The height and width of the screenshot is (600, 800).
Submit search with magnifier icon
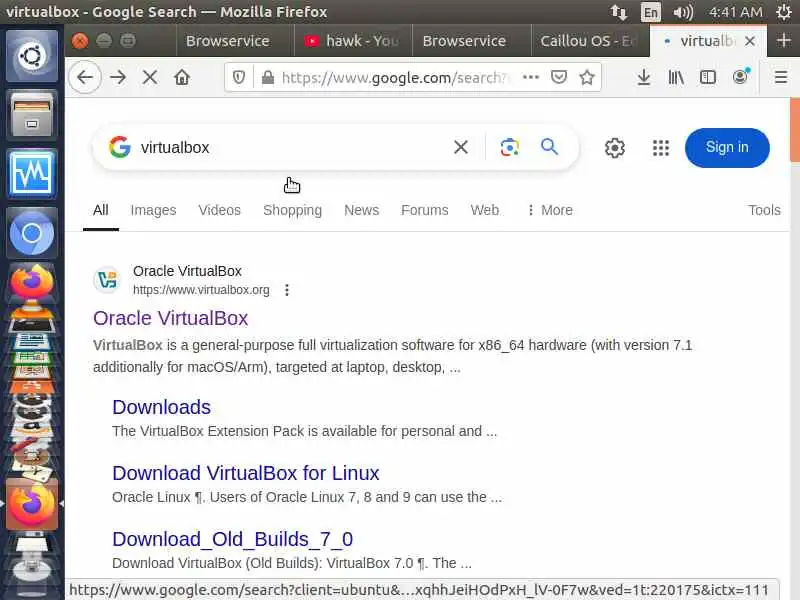click(549, 147)
